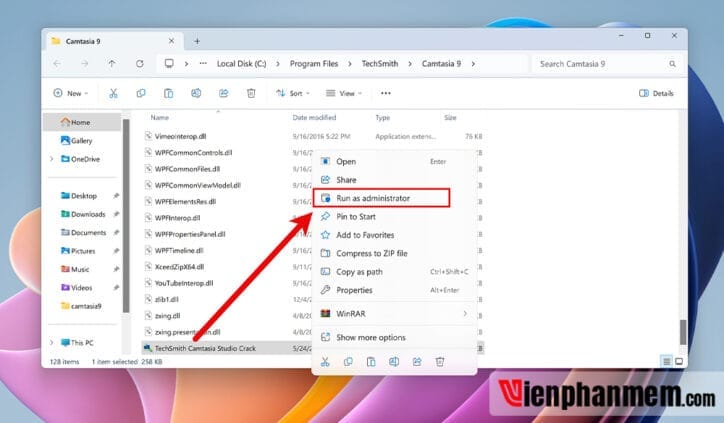
Task: Show hidden path locations via the address bar ellipsis
Action: coord(203,63)
